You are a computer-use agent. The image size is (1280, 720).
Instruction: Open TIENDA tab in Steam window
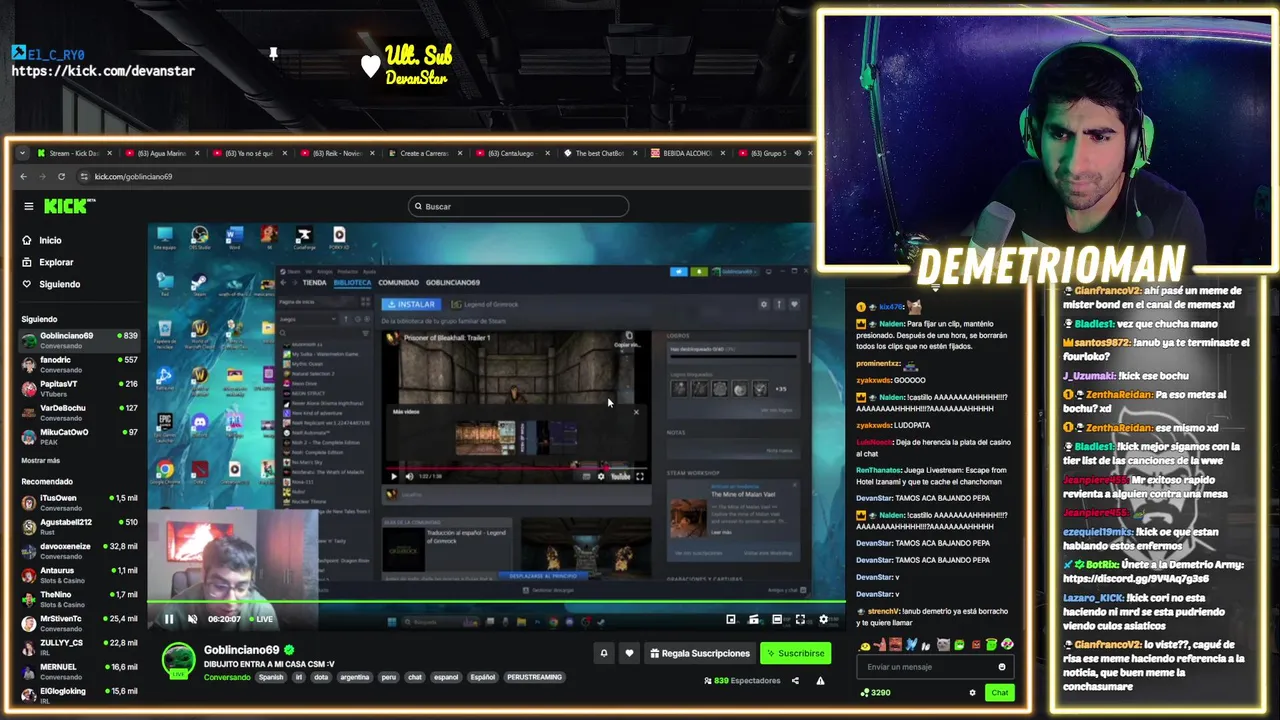(x=314, y=283)
